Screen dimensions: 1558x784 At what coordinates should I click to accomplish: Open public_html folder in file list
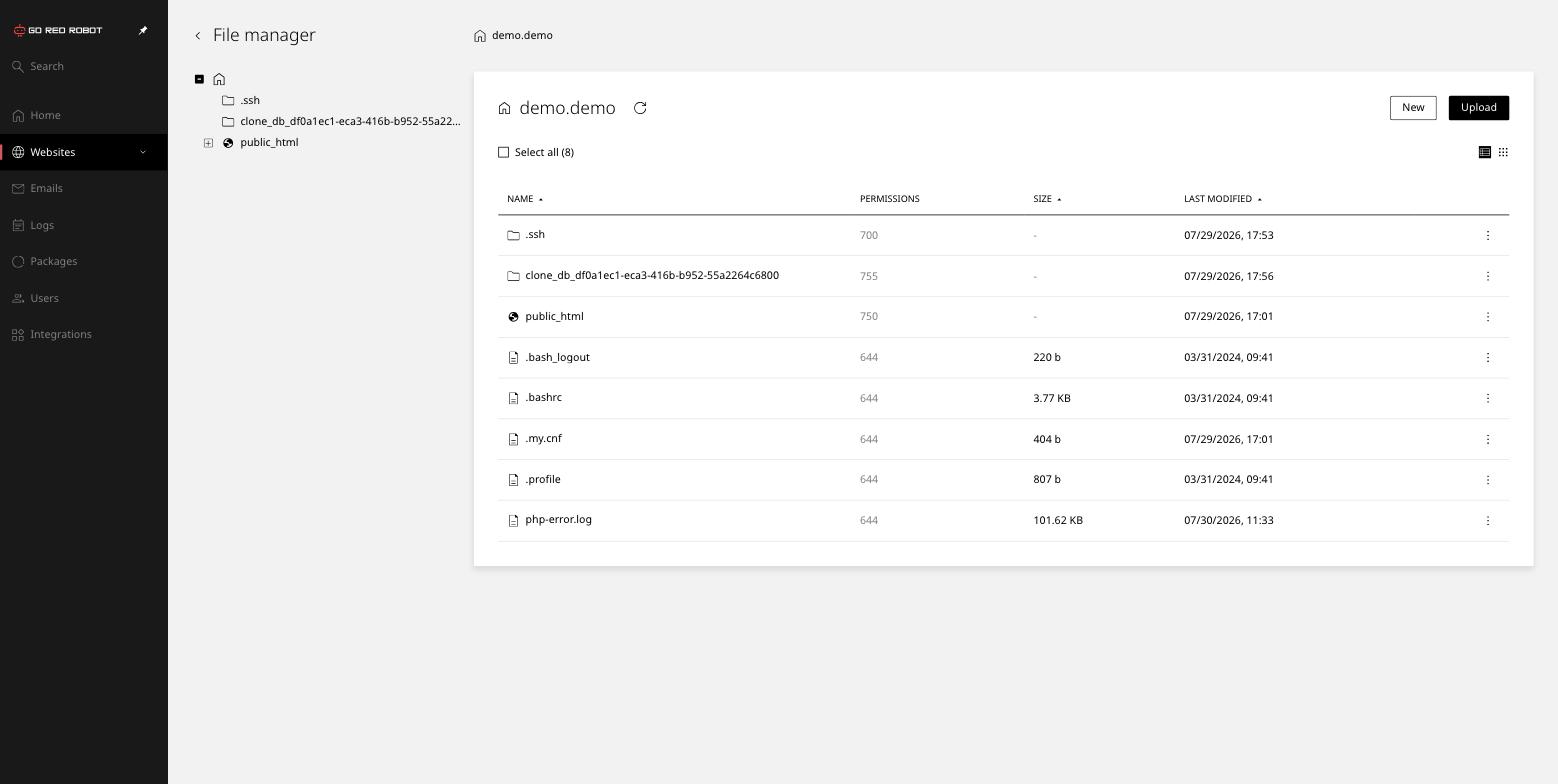click(554, 317)
